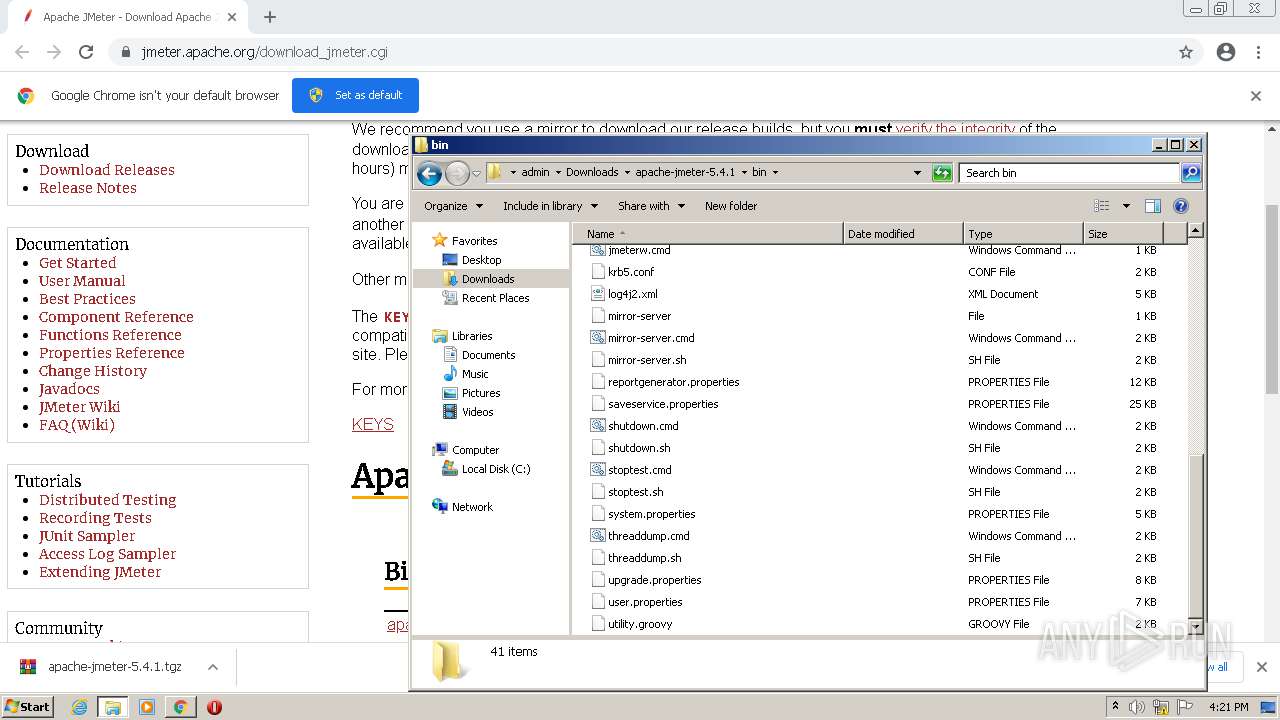Click Chrome back arrow
The width and height of the screenshot is (1280, 720).
click(22, 52)
